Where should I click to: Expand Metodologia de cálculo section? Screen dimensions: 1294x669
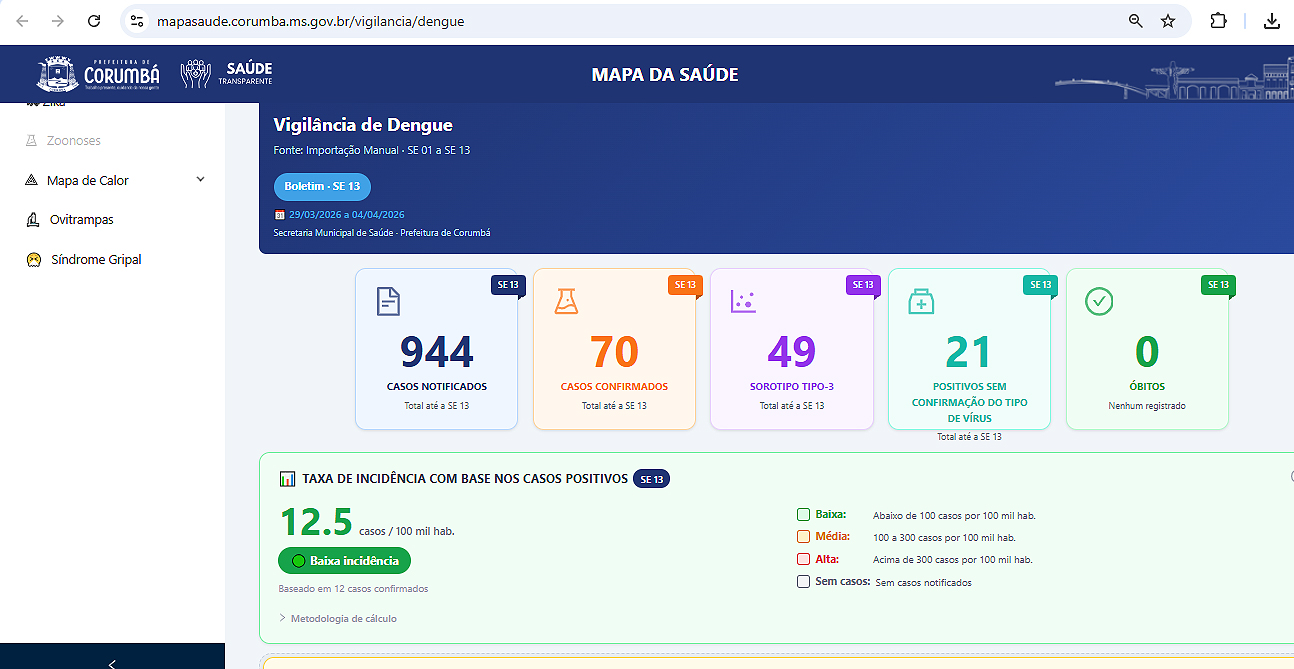[x=338, y=619]
